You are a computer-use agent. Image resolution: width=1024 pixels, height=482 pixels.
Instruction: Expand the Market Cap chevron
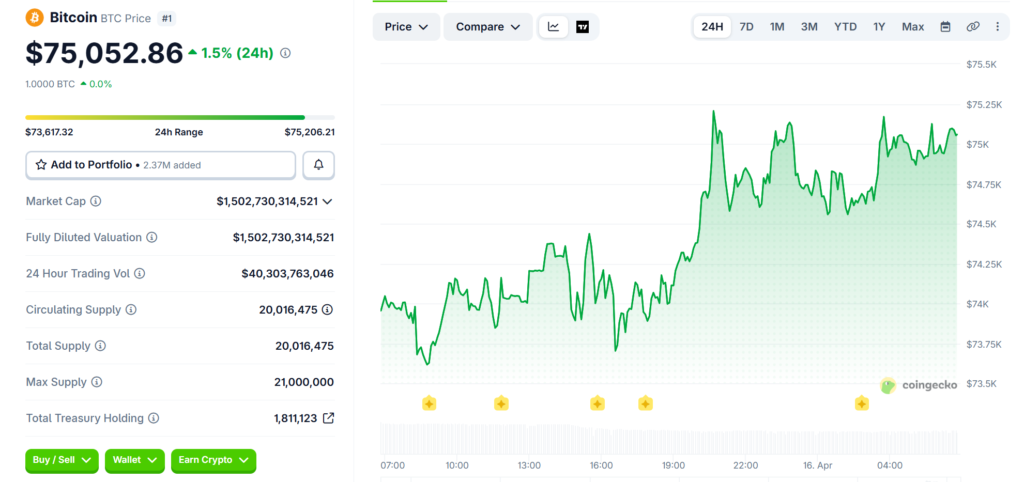pyautogui.click(x=327, y=201)
